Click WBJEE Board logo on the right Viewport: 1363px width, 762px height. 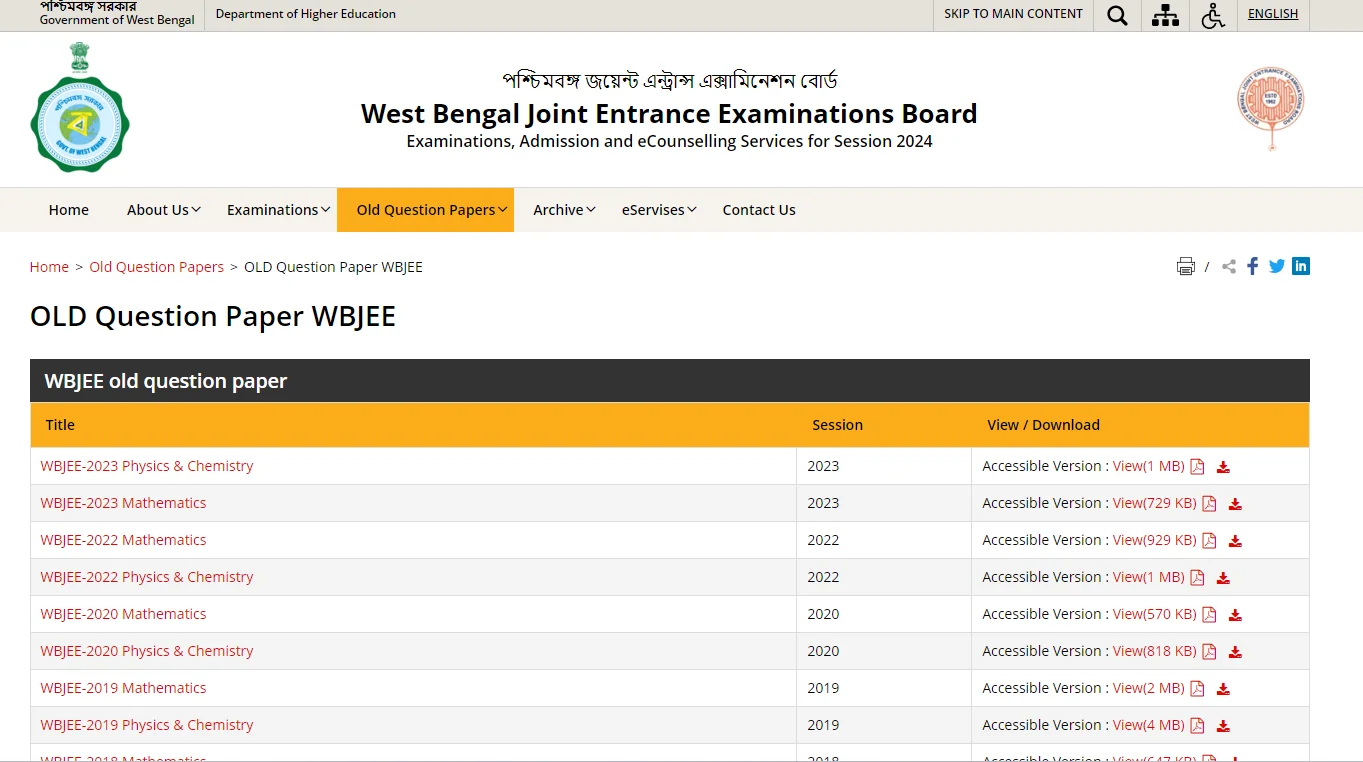1271,108
